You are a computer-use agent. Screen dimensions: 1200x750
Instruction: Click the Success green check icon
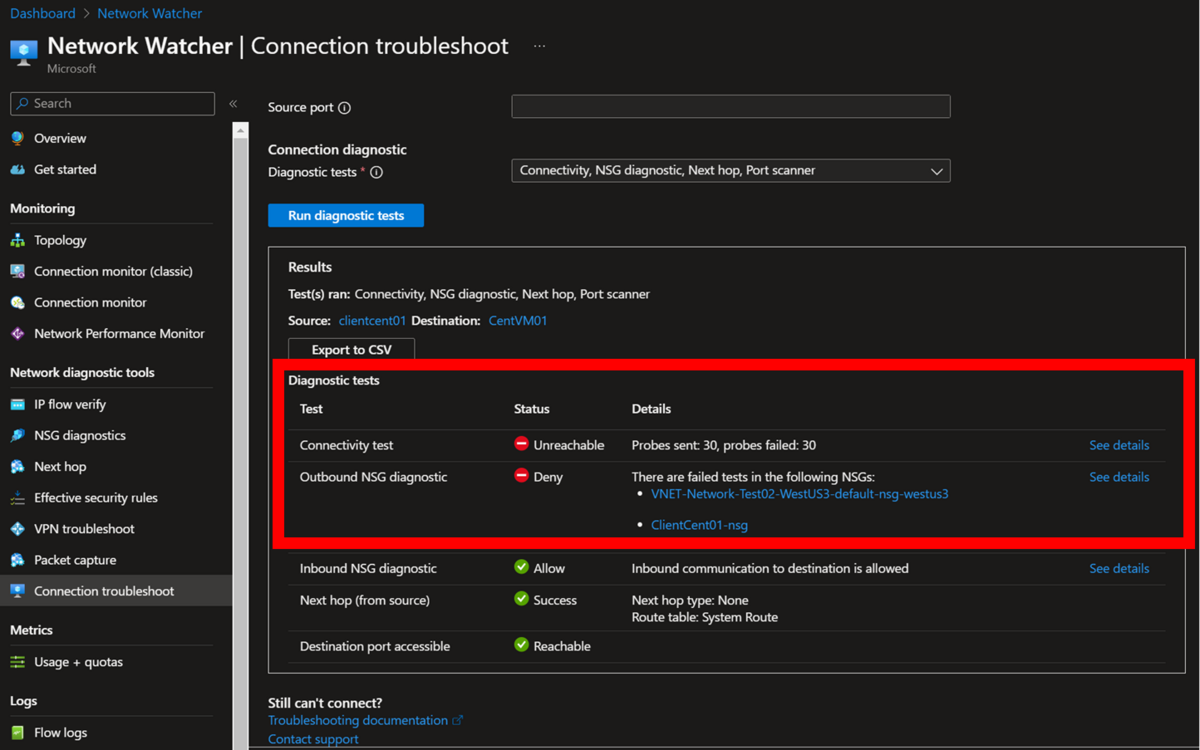[x=521, y=599]
